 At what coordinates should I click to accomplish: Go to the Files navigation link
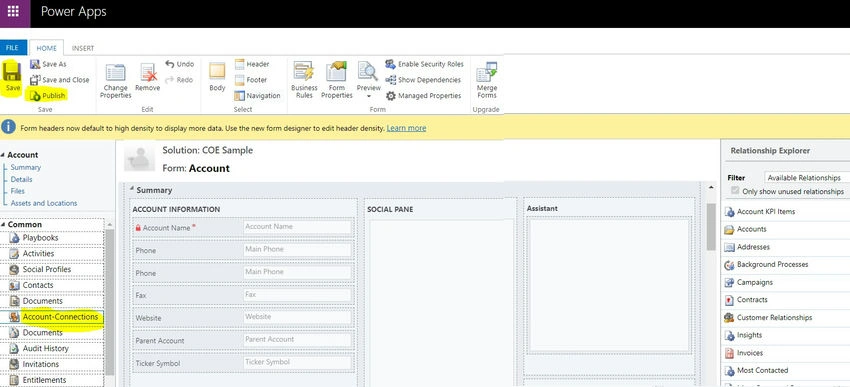(17, 191)
